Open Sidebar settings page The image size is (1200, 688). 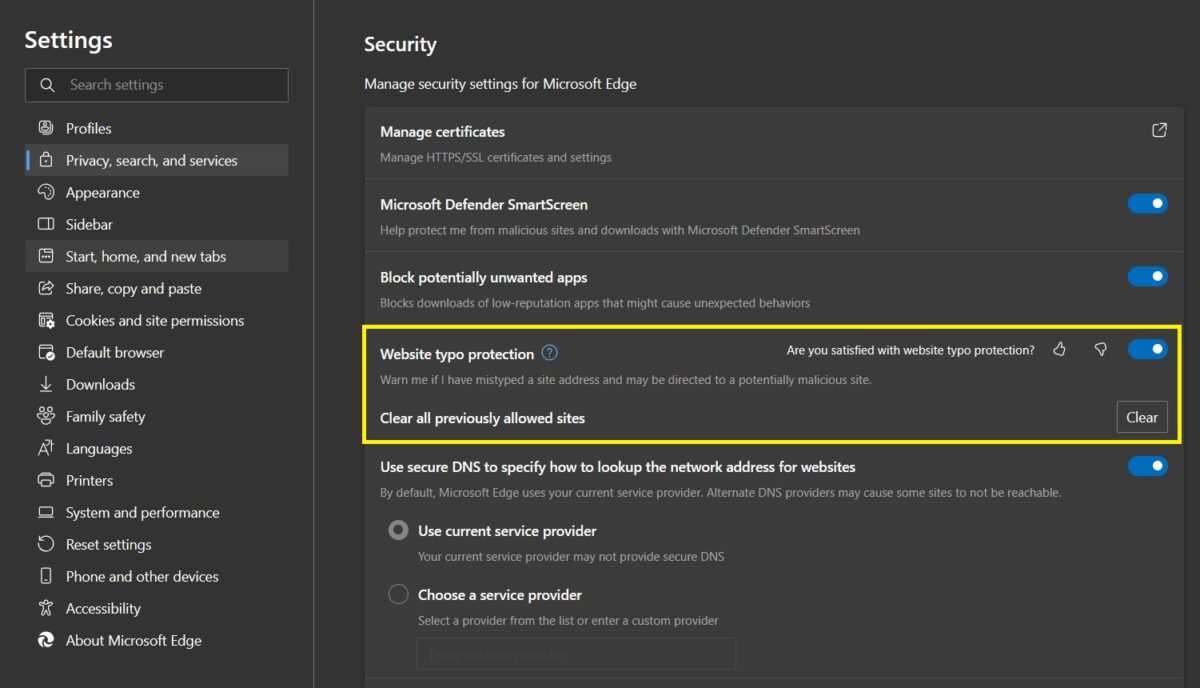coord(156,224)
